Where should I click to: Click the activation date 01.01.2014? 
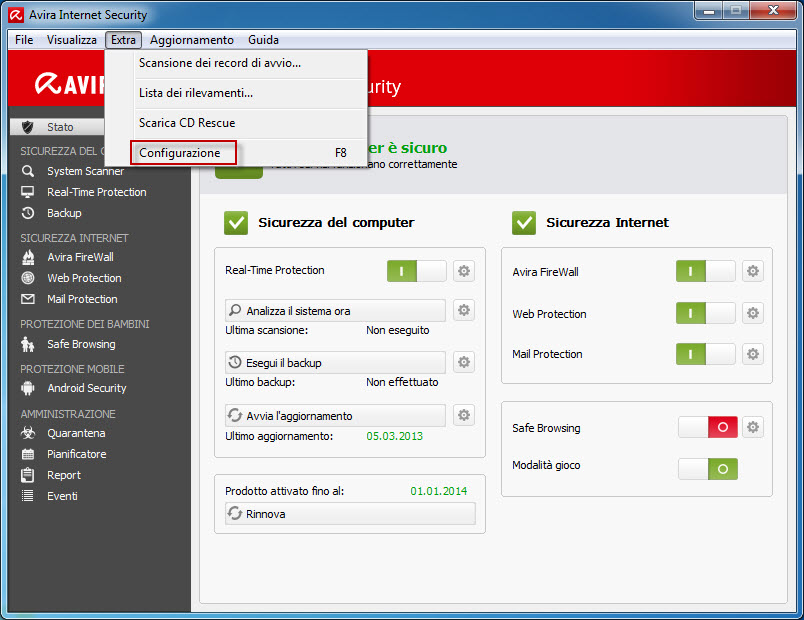click(439, 491)
